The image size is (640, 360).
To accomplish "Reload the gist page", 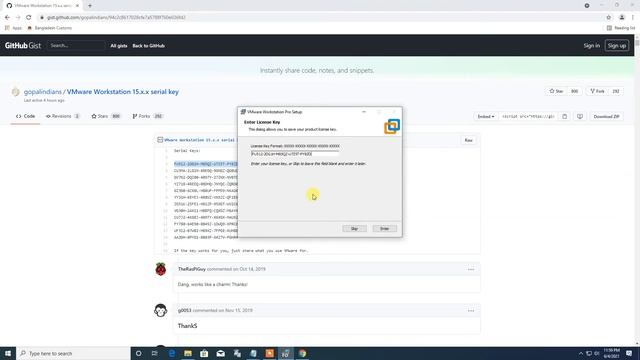I will (29, 18).
